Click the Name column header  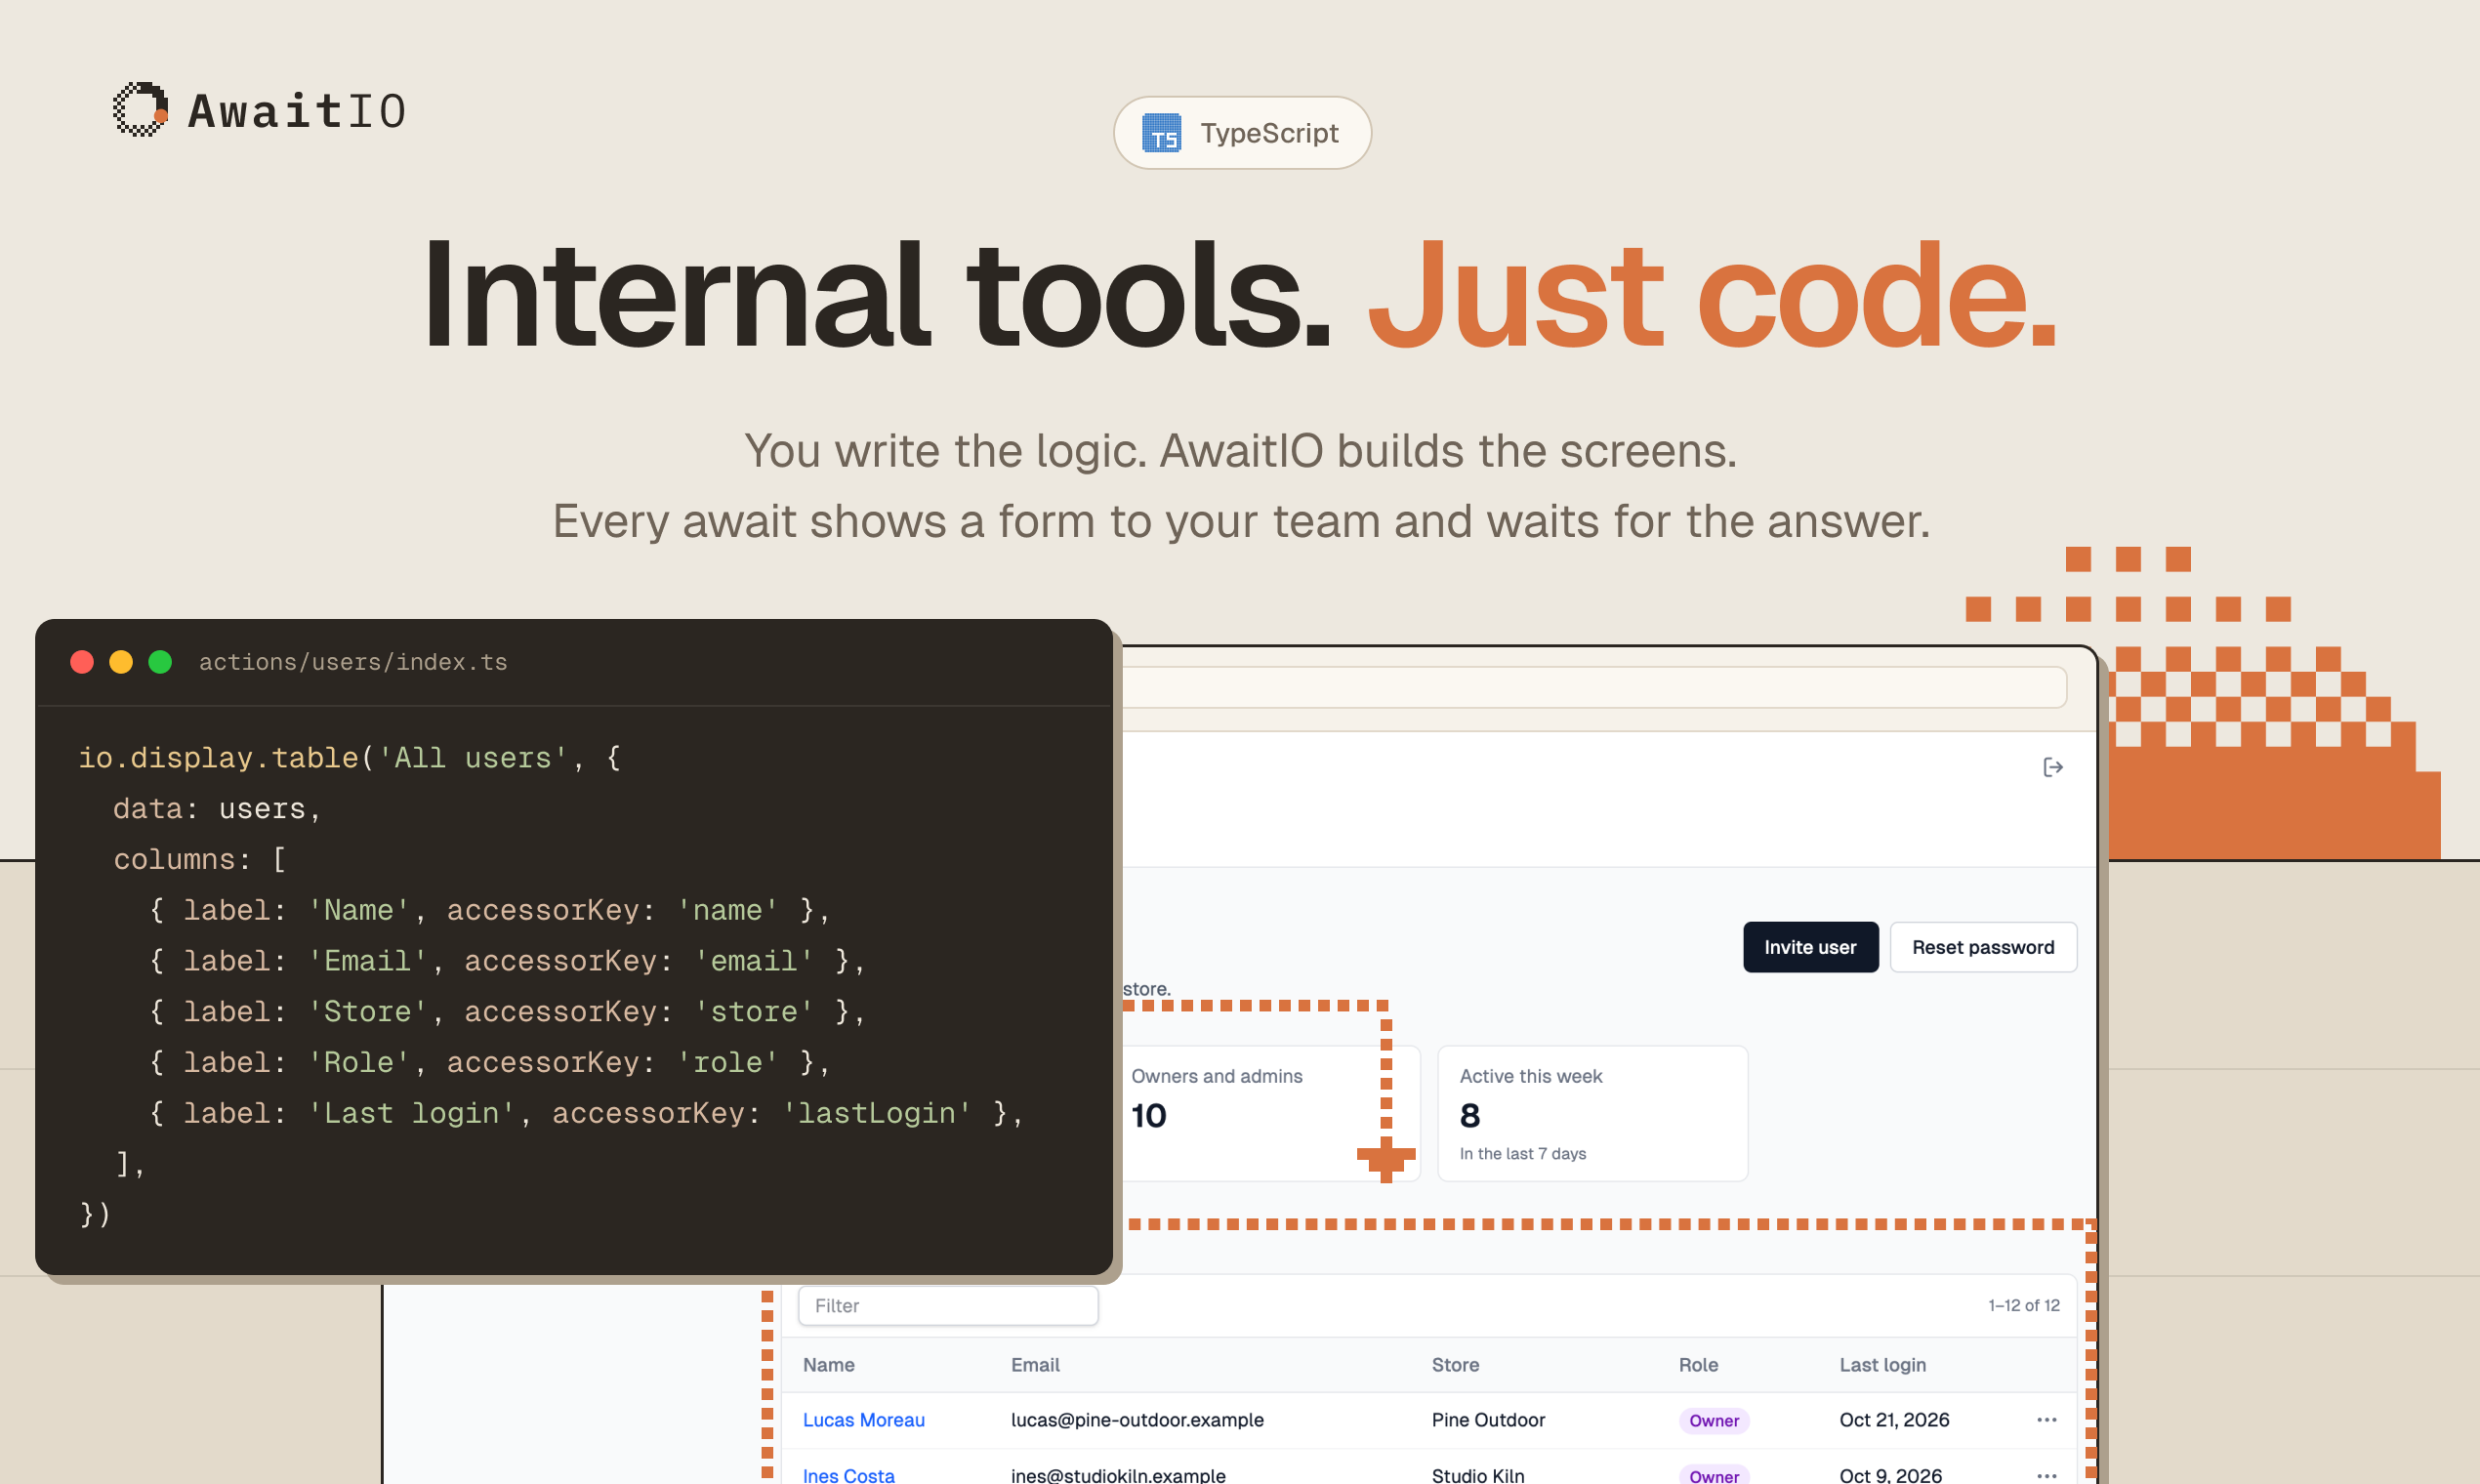(828, 1365)
